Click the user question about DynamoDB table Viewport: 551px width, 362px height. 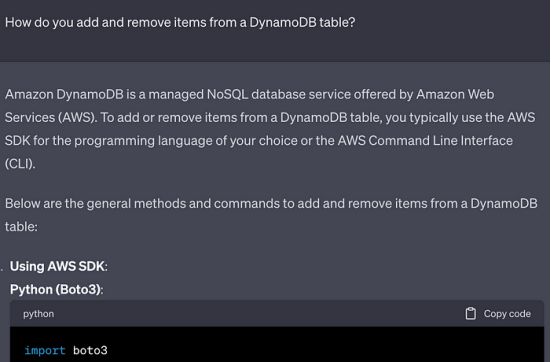(x=180, y=22)
